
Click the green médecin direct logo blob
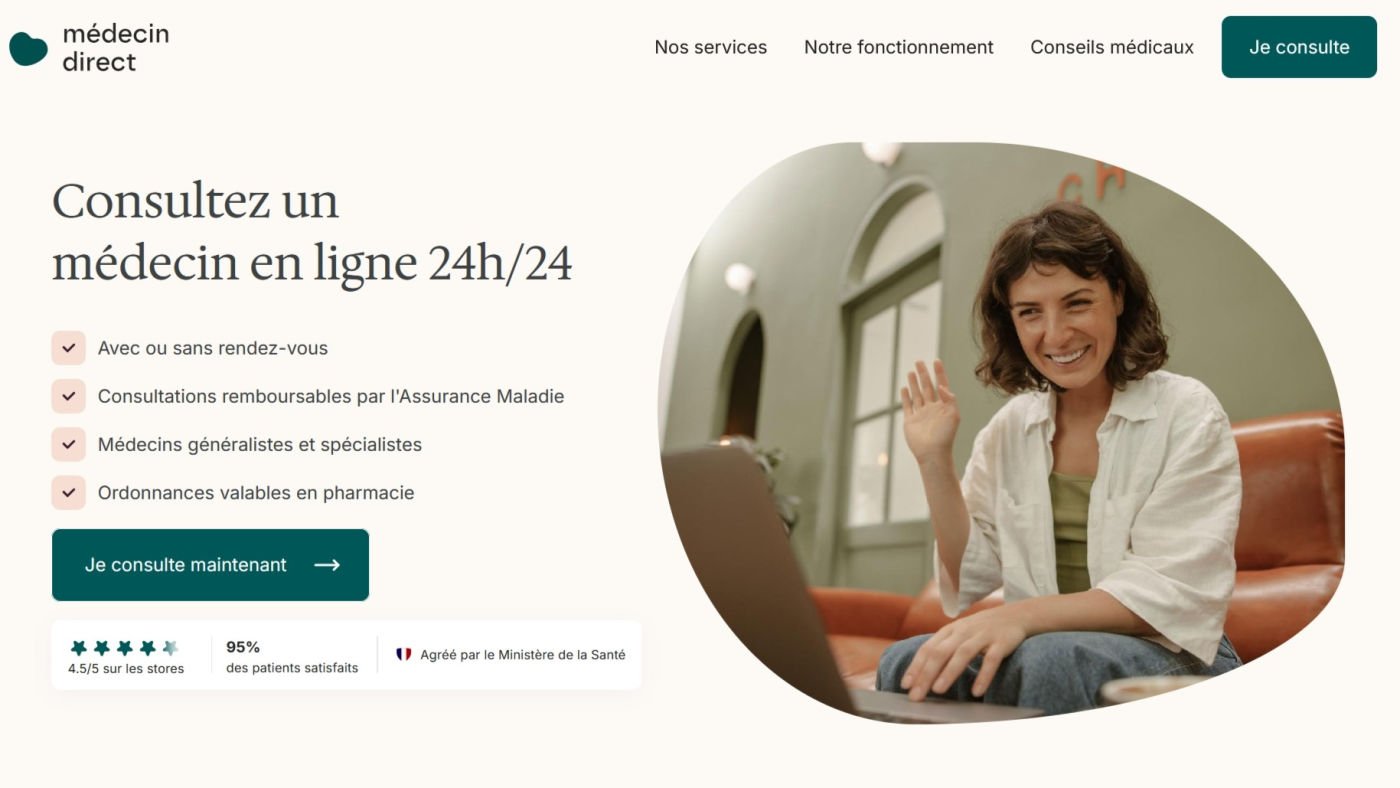click(29, 48)
